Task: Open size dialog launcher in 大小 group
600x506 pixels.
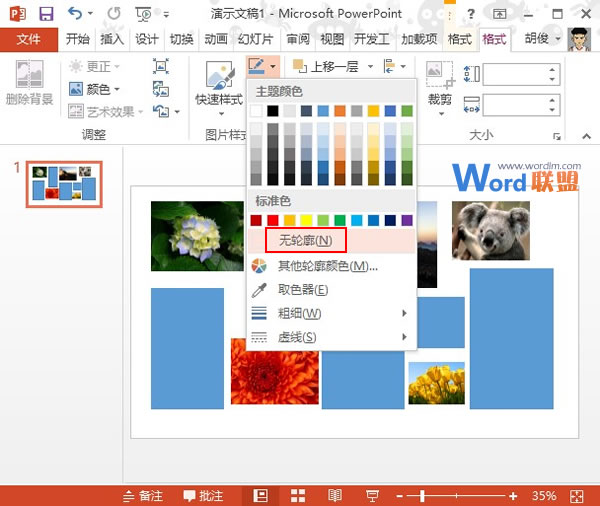Action: [x=557, y=136]
